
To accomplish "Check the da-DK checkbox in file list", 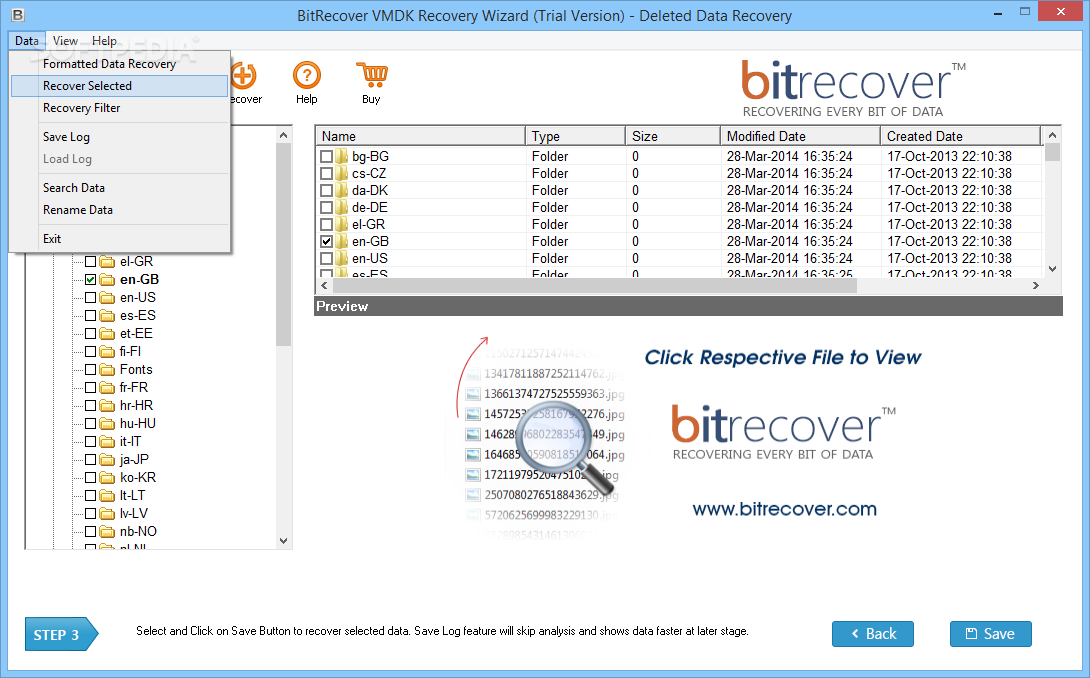I will coord(326,191).
